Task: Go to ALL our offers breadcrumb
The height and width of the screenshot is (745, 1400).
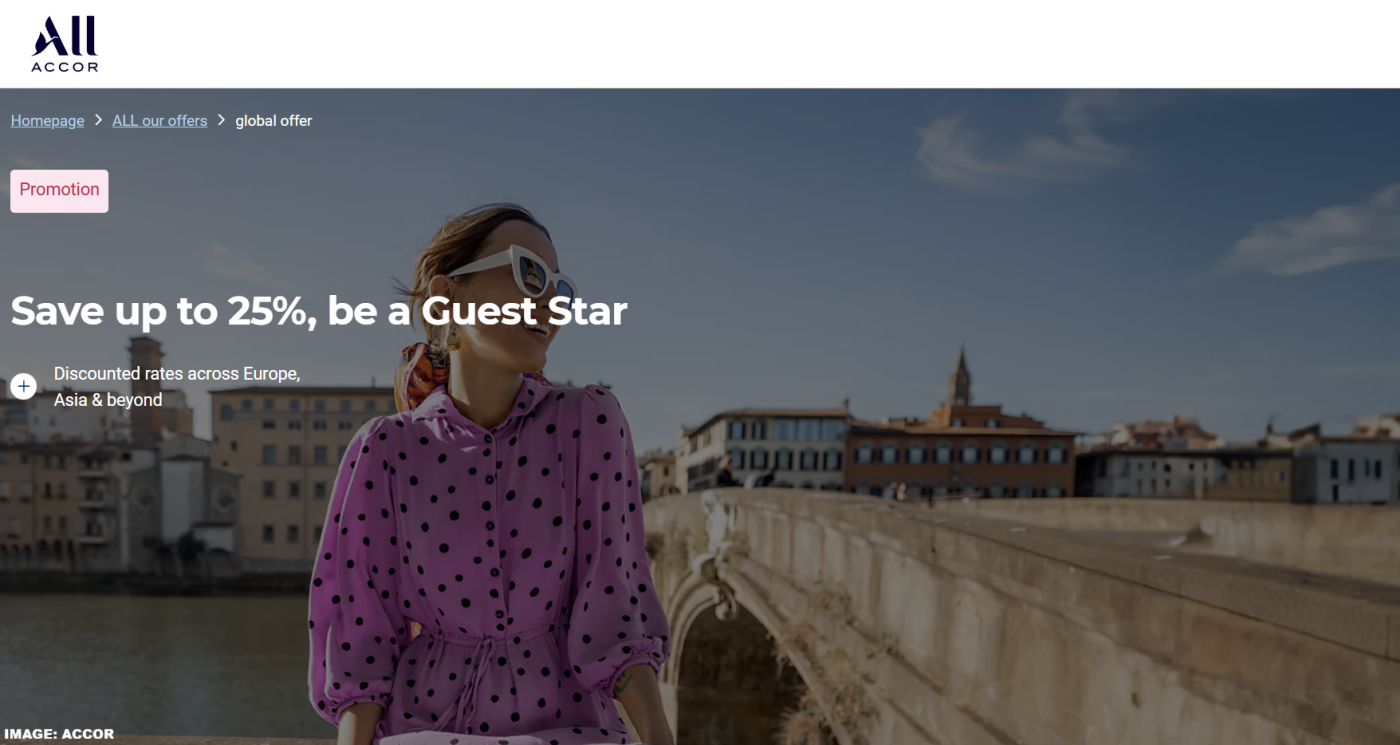Action: click(160, 121)
